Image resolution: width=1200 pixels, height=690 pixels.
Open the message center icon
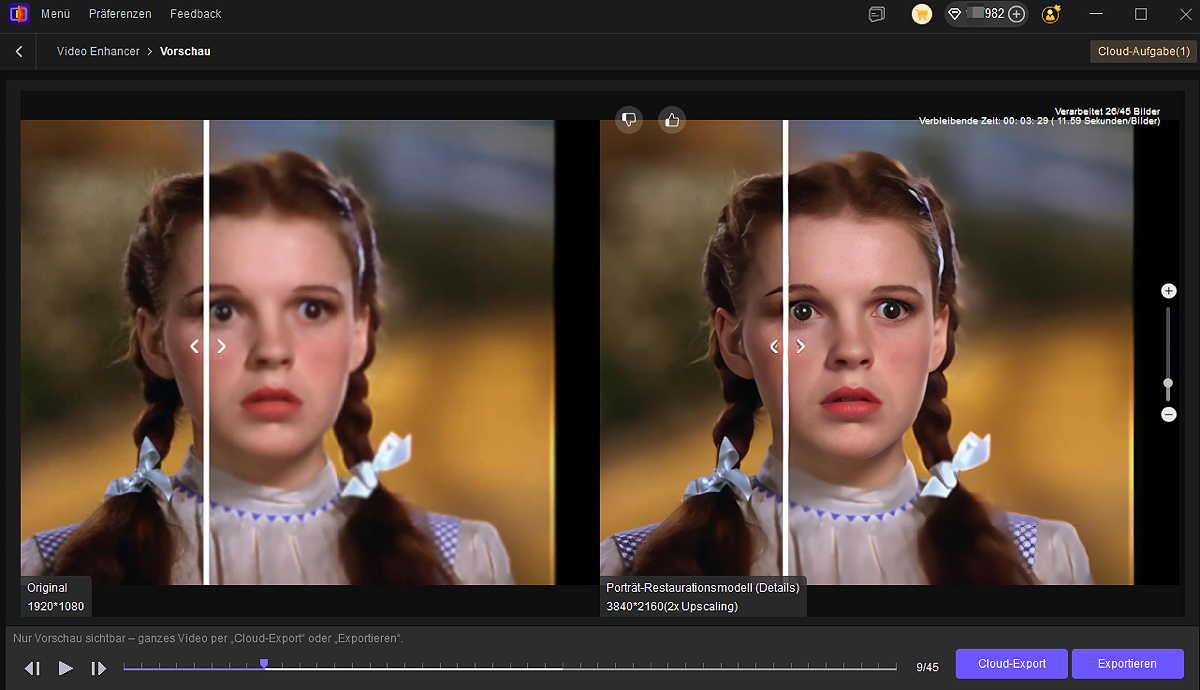point(877,14)
